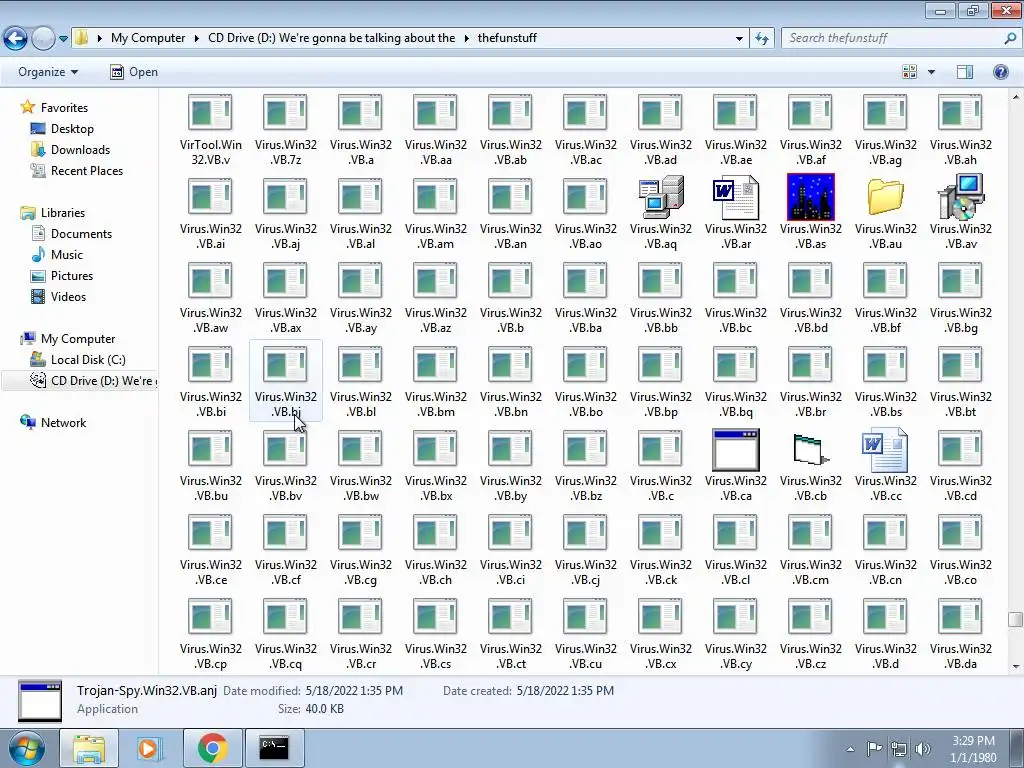Click the Back navigation arrow
The image size is (1024, 768).
tap(16, 39)
